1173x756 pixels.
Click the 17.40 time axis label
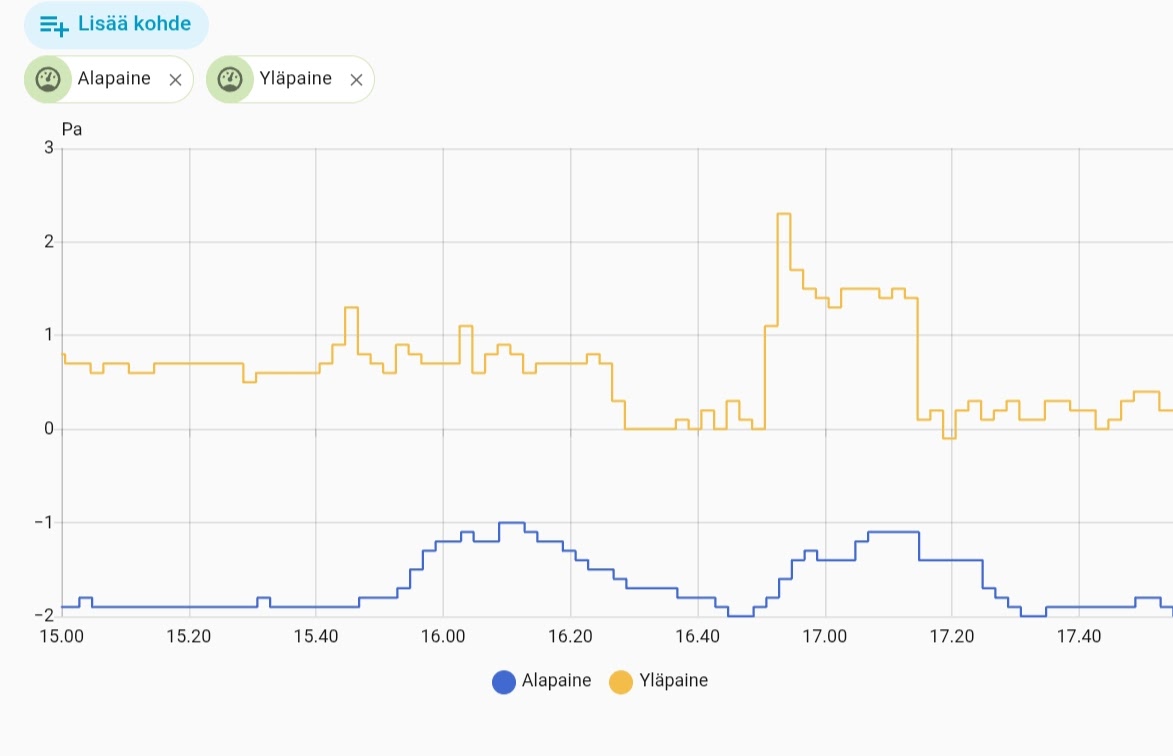tap(1079, 636)
